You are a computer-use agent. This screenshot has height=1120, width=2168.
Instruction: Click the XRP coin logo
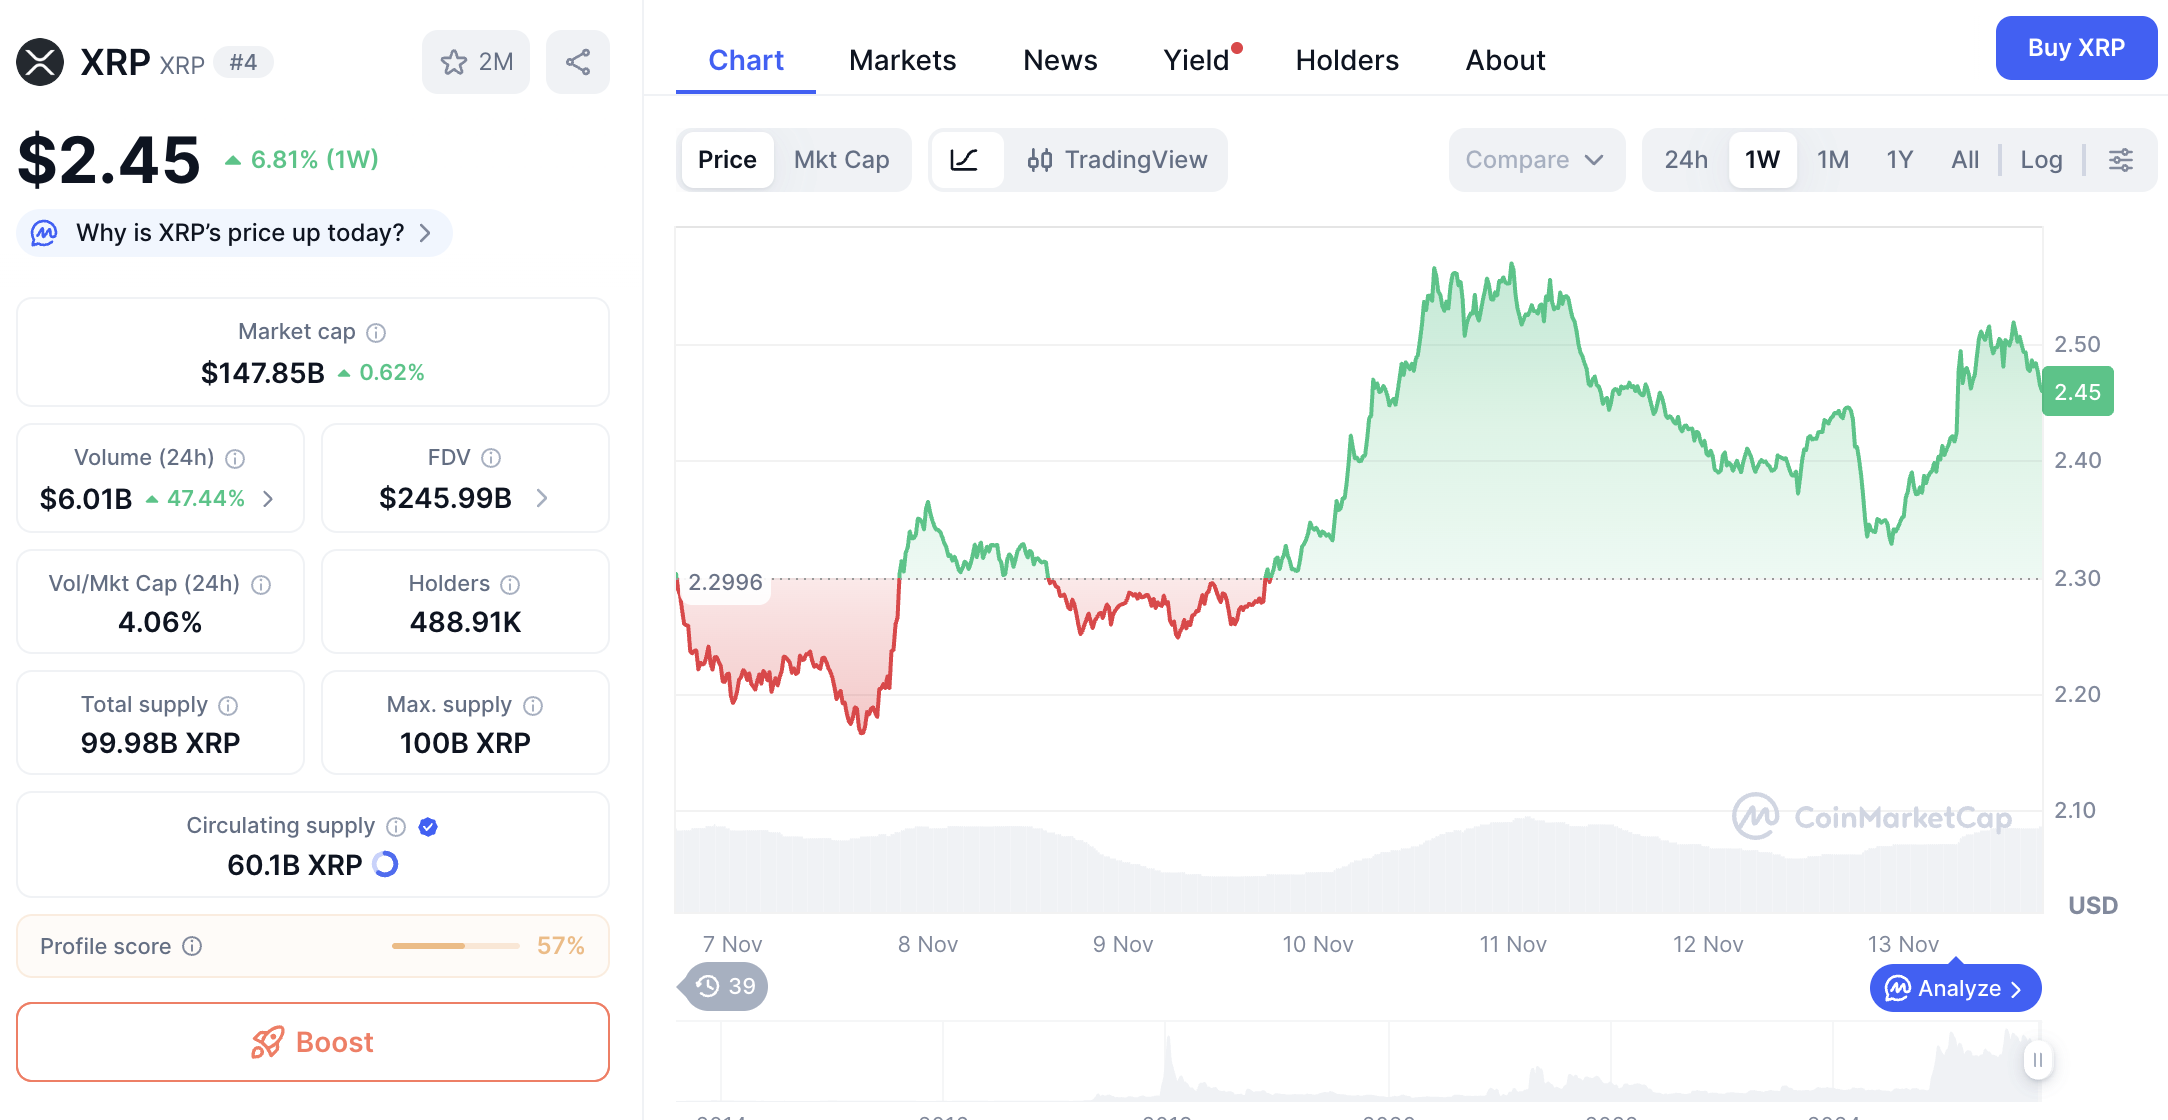pyautogui.click(x=38, y=61)
